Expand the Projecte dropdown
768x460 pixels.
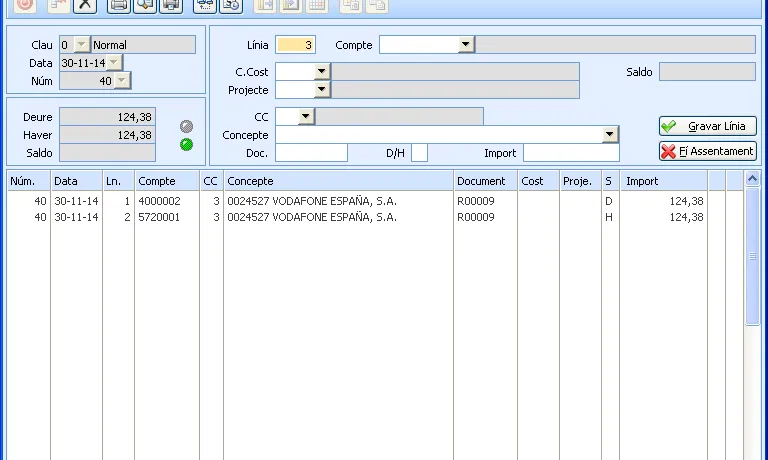322,90
